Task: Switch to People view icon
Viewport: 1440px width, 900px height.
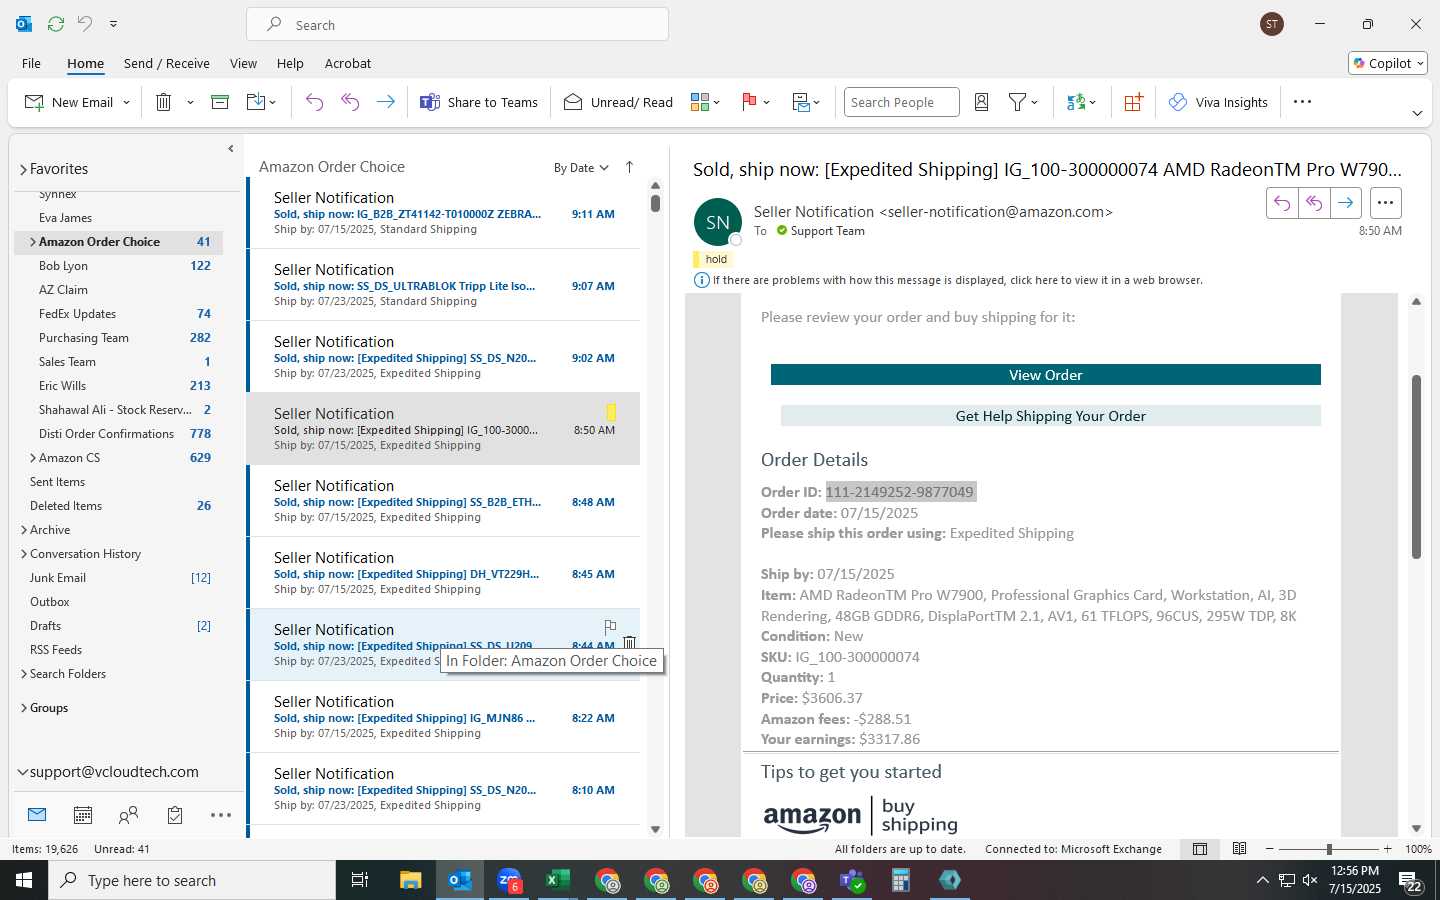Action: (x=128, y=815)
